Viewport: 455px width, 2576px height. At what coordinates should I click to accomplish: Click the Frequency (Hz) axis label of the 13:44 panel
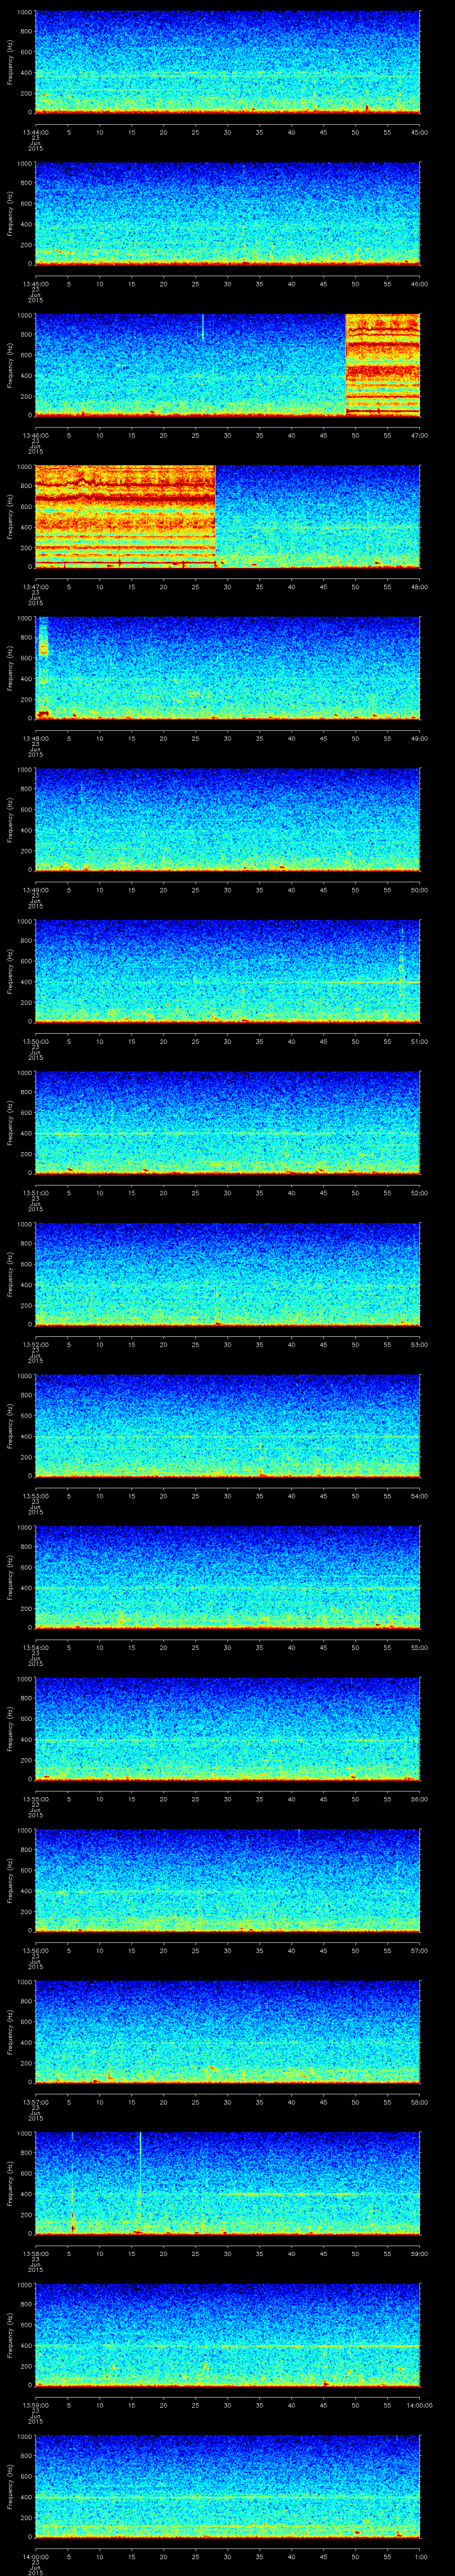point(10,62)
